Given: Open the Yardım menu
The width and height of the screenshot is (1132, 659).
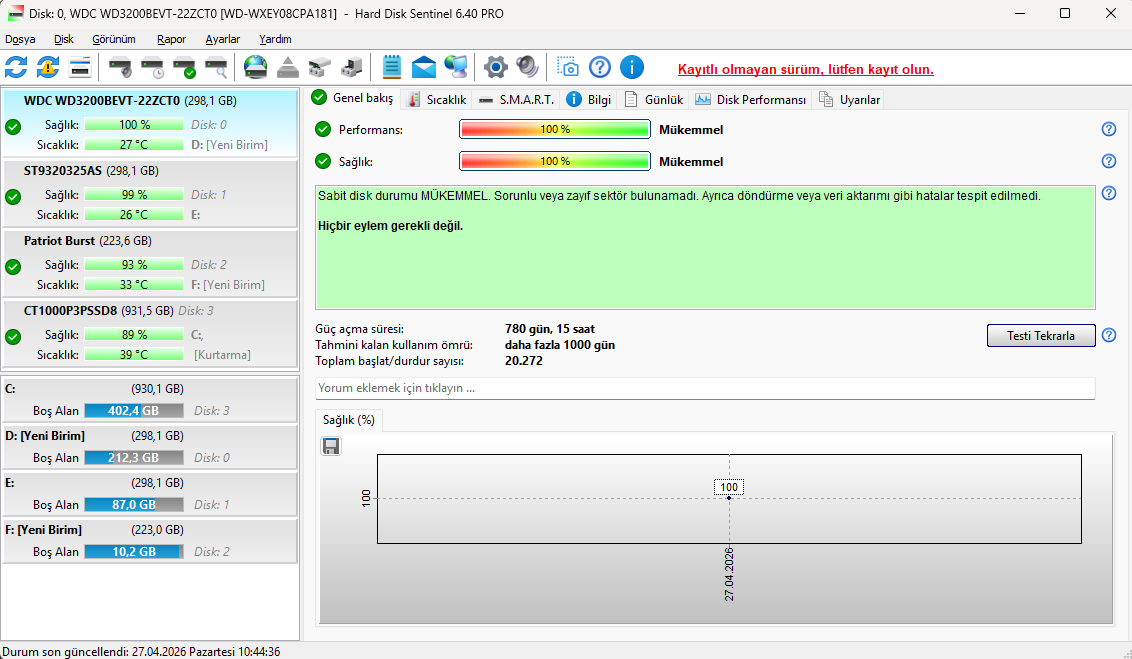Looking at the screenshot, I should pyautogui.click(x=275, y=39).
